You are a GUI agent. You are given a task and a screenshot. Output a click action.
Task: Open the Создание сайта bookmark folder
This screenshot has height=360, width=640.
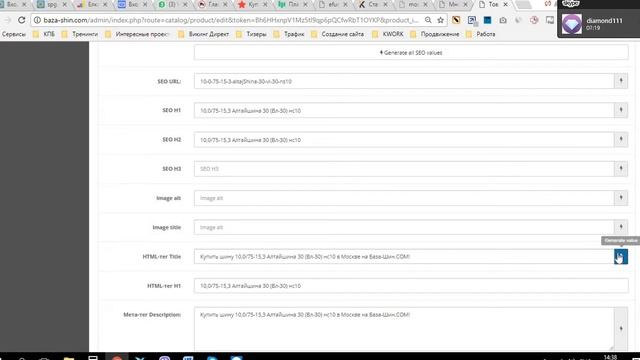(x=338, y=34)
